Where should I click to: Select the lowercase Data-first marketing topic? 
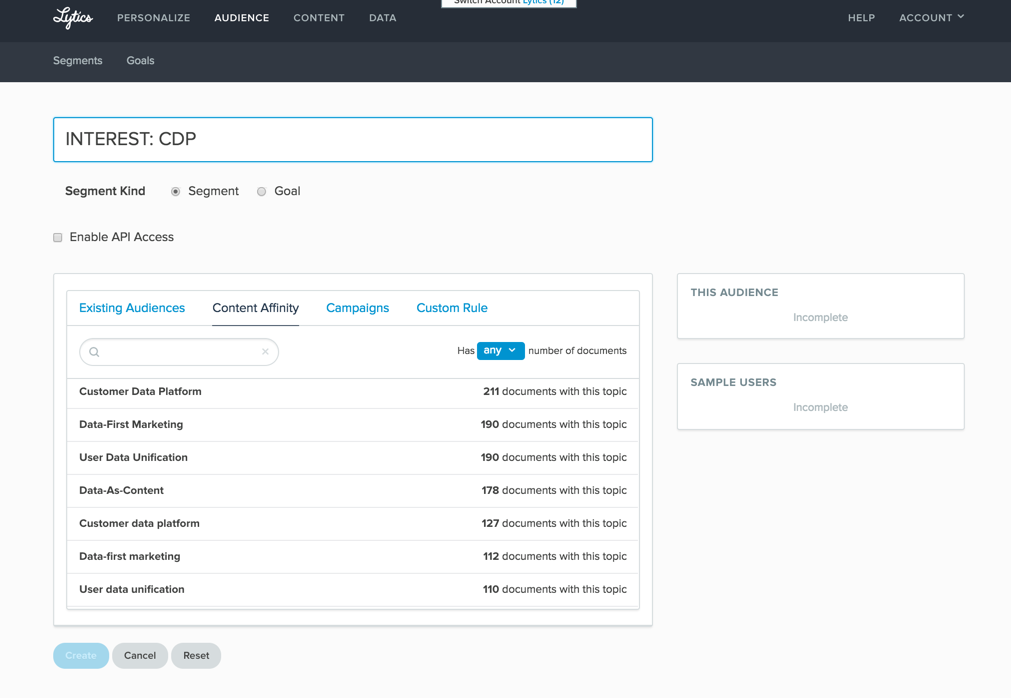(353, 556)
